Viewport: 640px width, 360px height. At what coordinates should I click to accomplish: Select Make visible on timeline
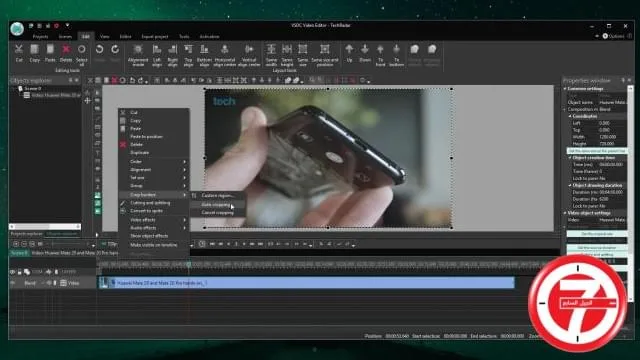point(154,245)
